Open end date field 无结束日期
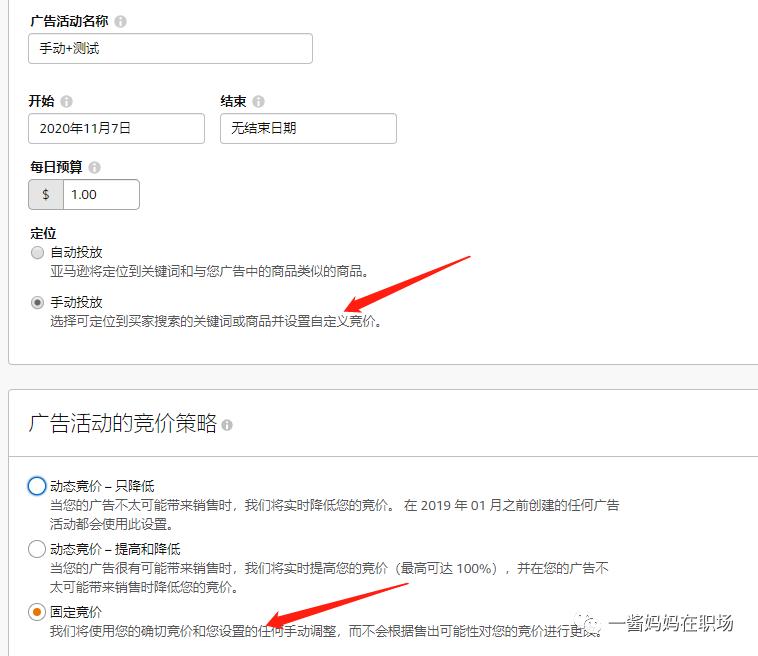This screenshot has width=758, height=656. pos(308,129)
